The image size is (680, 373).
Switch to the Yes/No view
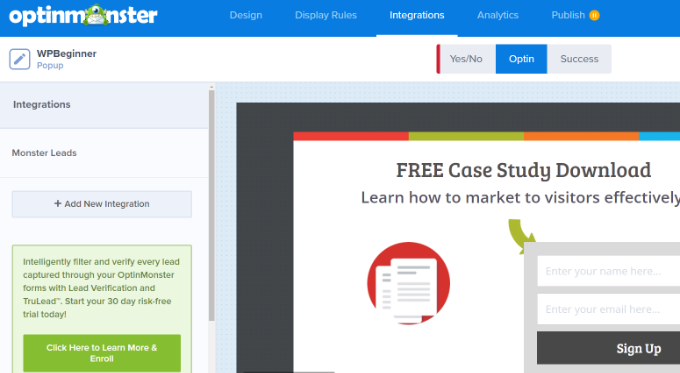466,59
